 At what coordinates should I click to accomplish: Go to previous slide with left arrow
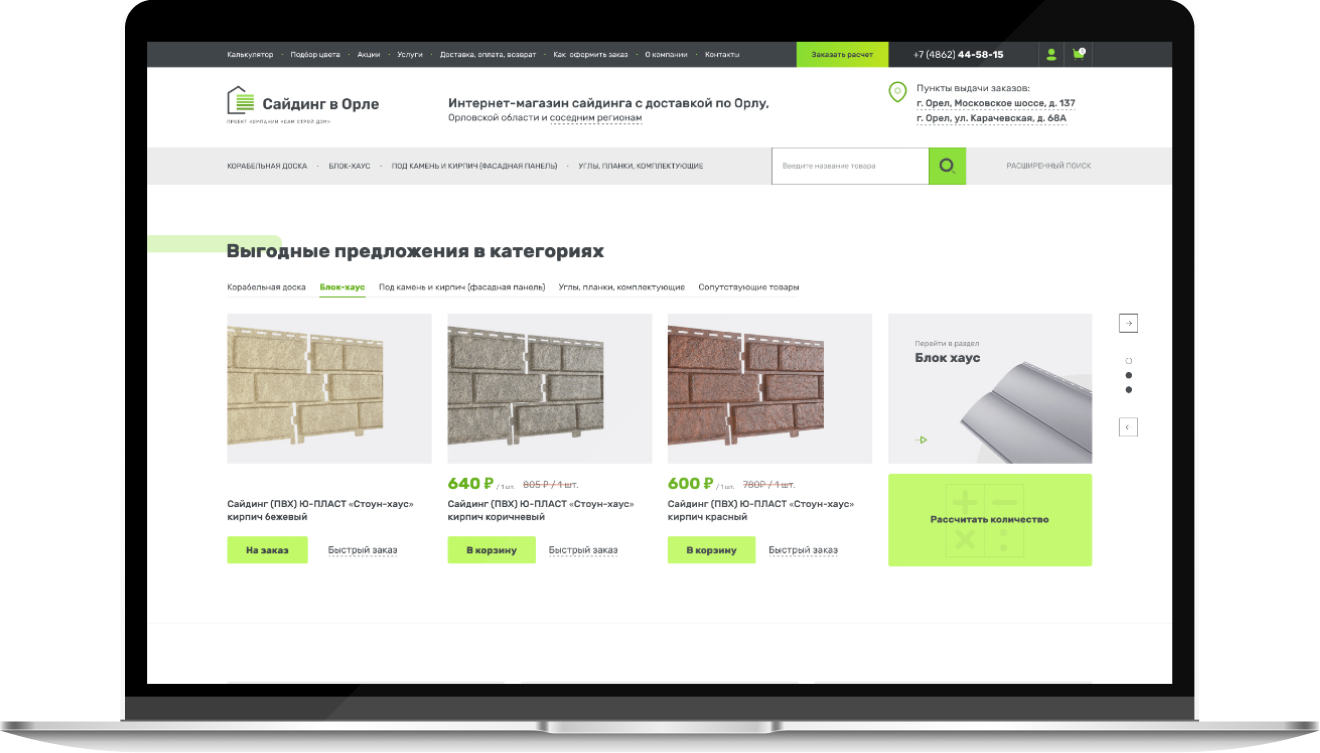1128,427
